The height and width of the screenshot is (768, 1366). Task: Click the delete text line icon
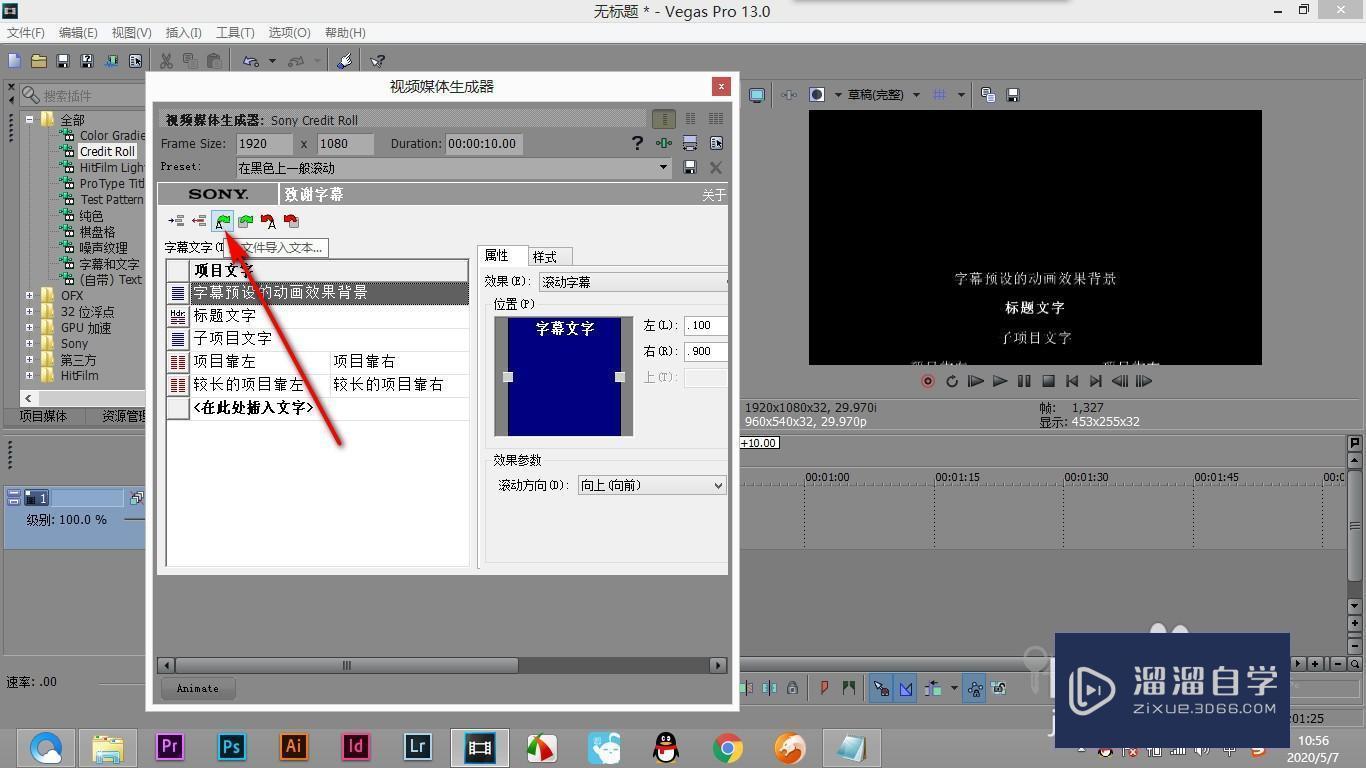pyautogui.click(x=199, y=221)
